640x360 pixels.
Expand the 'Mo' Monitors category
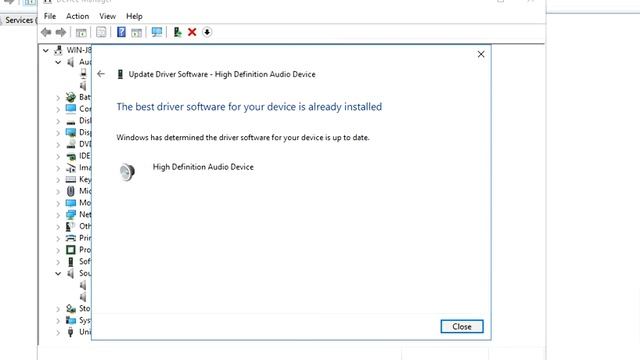point(58,203)
